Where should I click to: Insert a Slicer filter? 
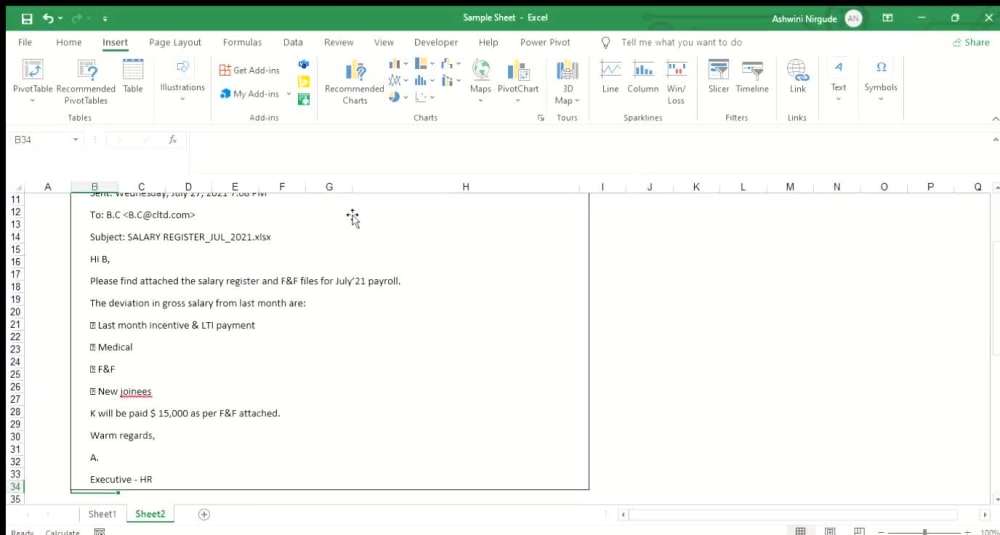coord(719,77)
